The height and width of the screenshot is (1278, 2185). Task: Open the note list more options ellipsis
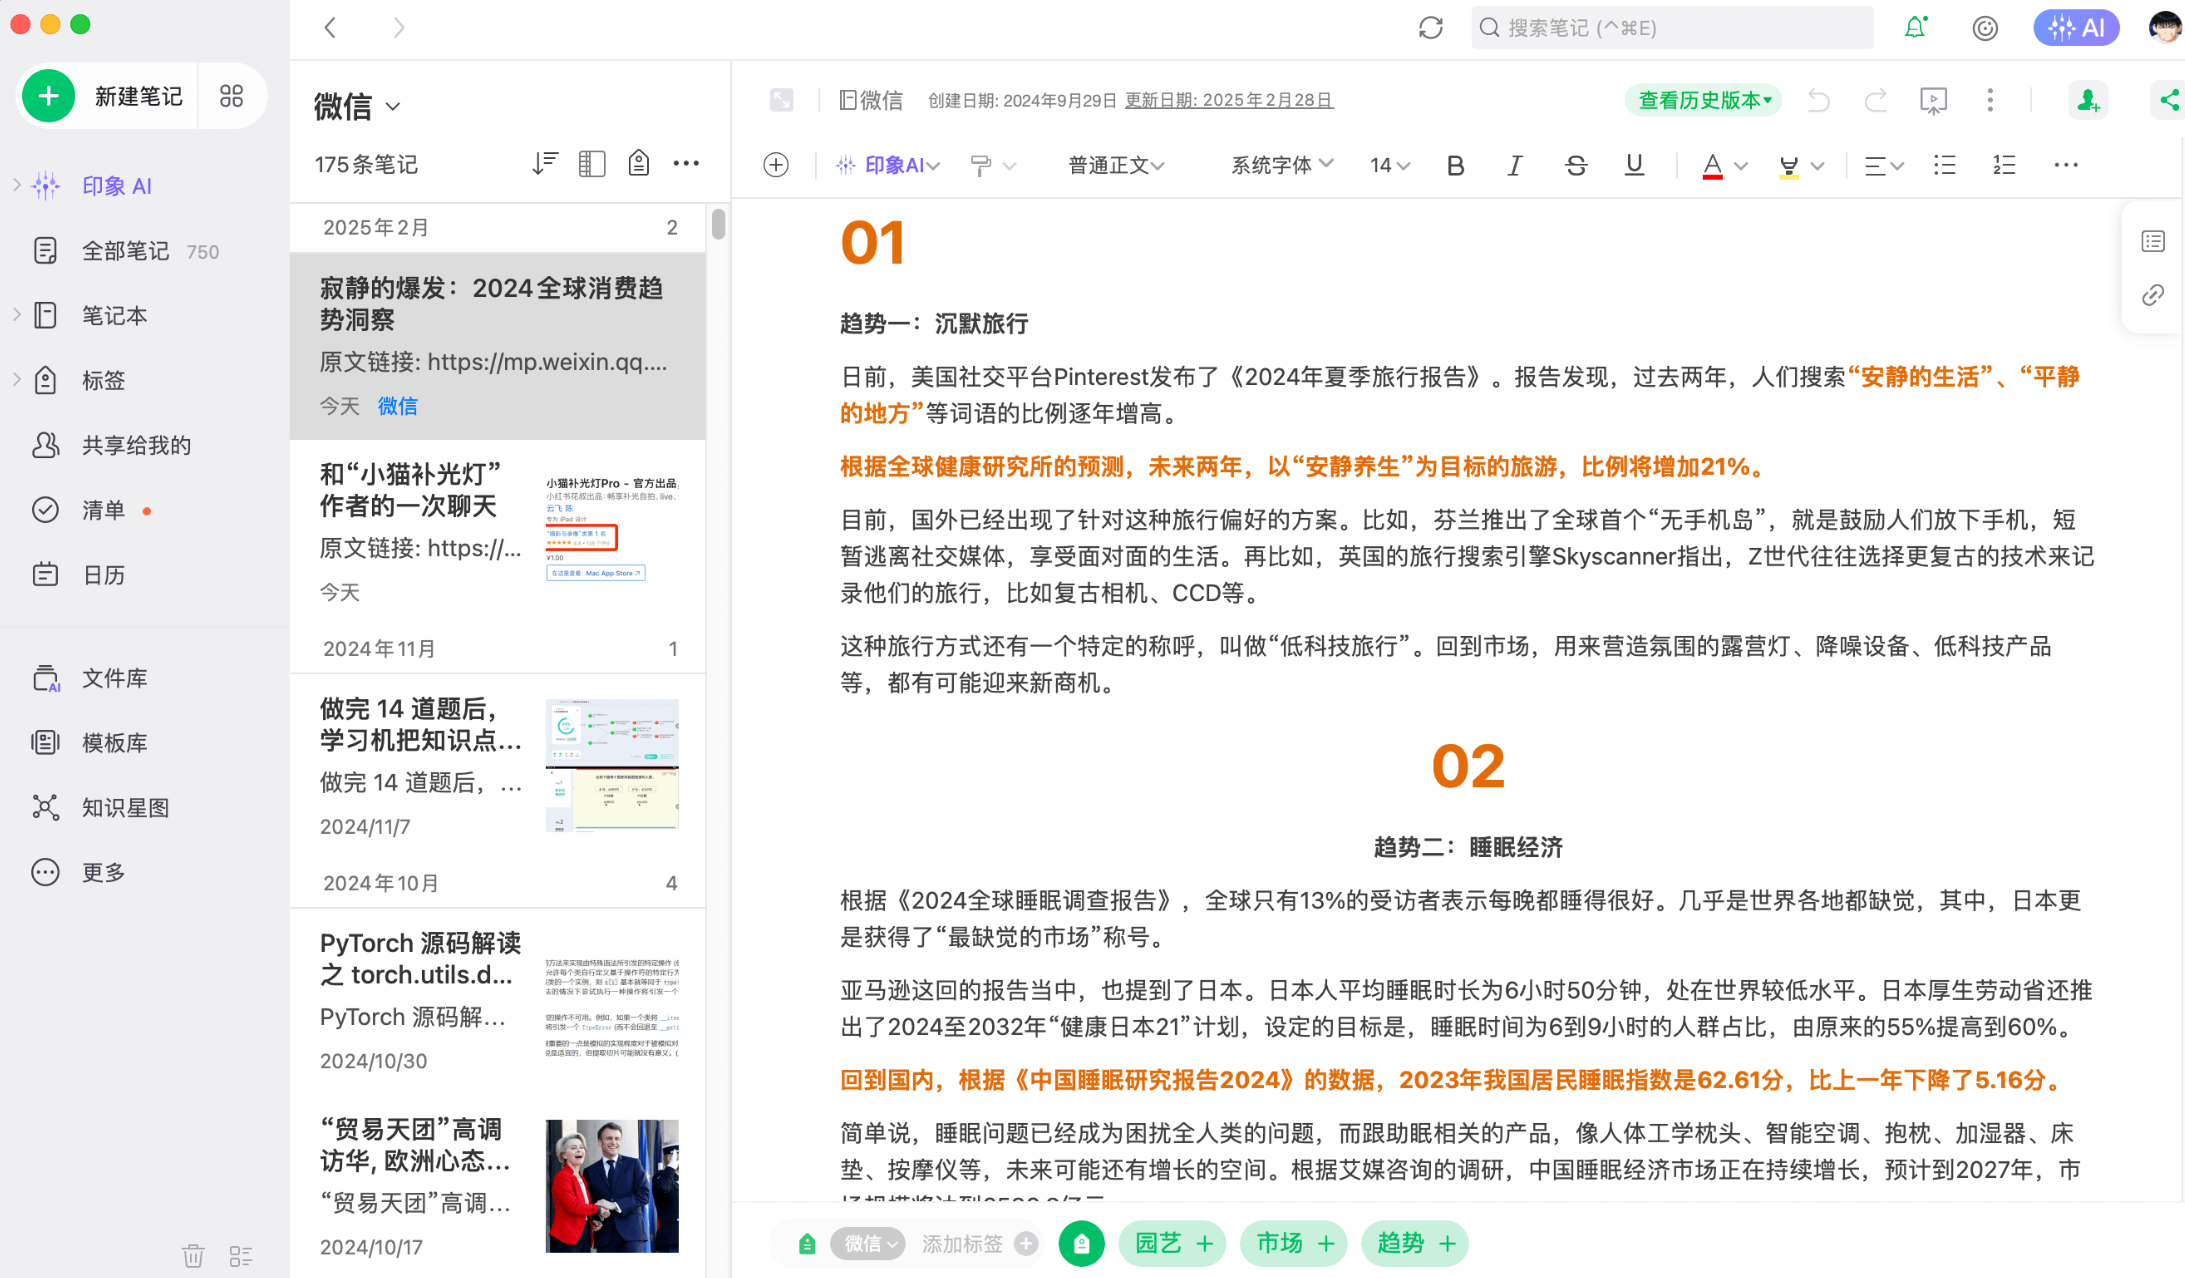tap(686, 164)
